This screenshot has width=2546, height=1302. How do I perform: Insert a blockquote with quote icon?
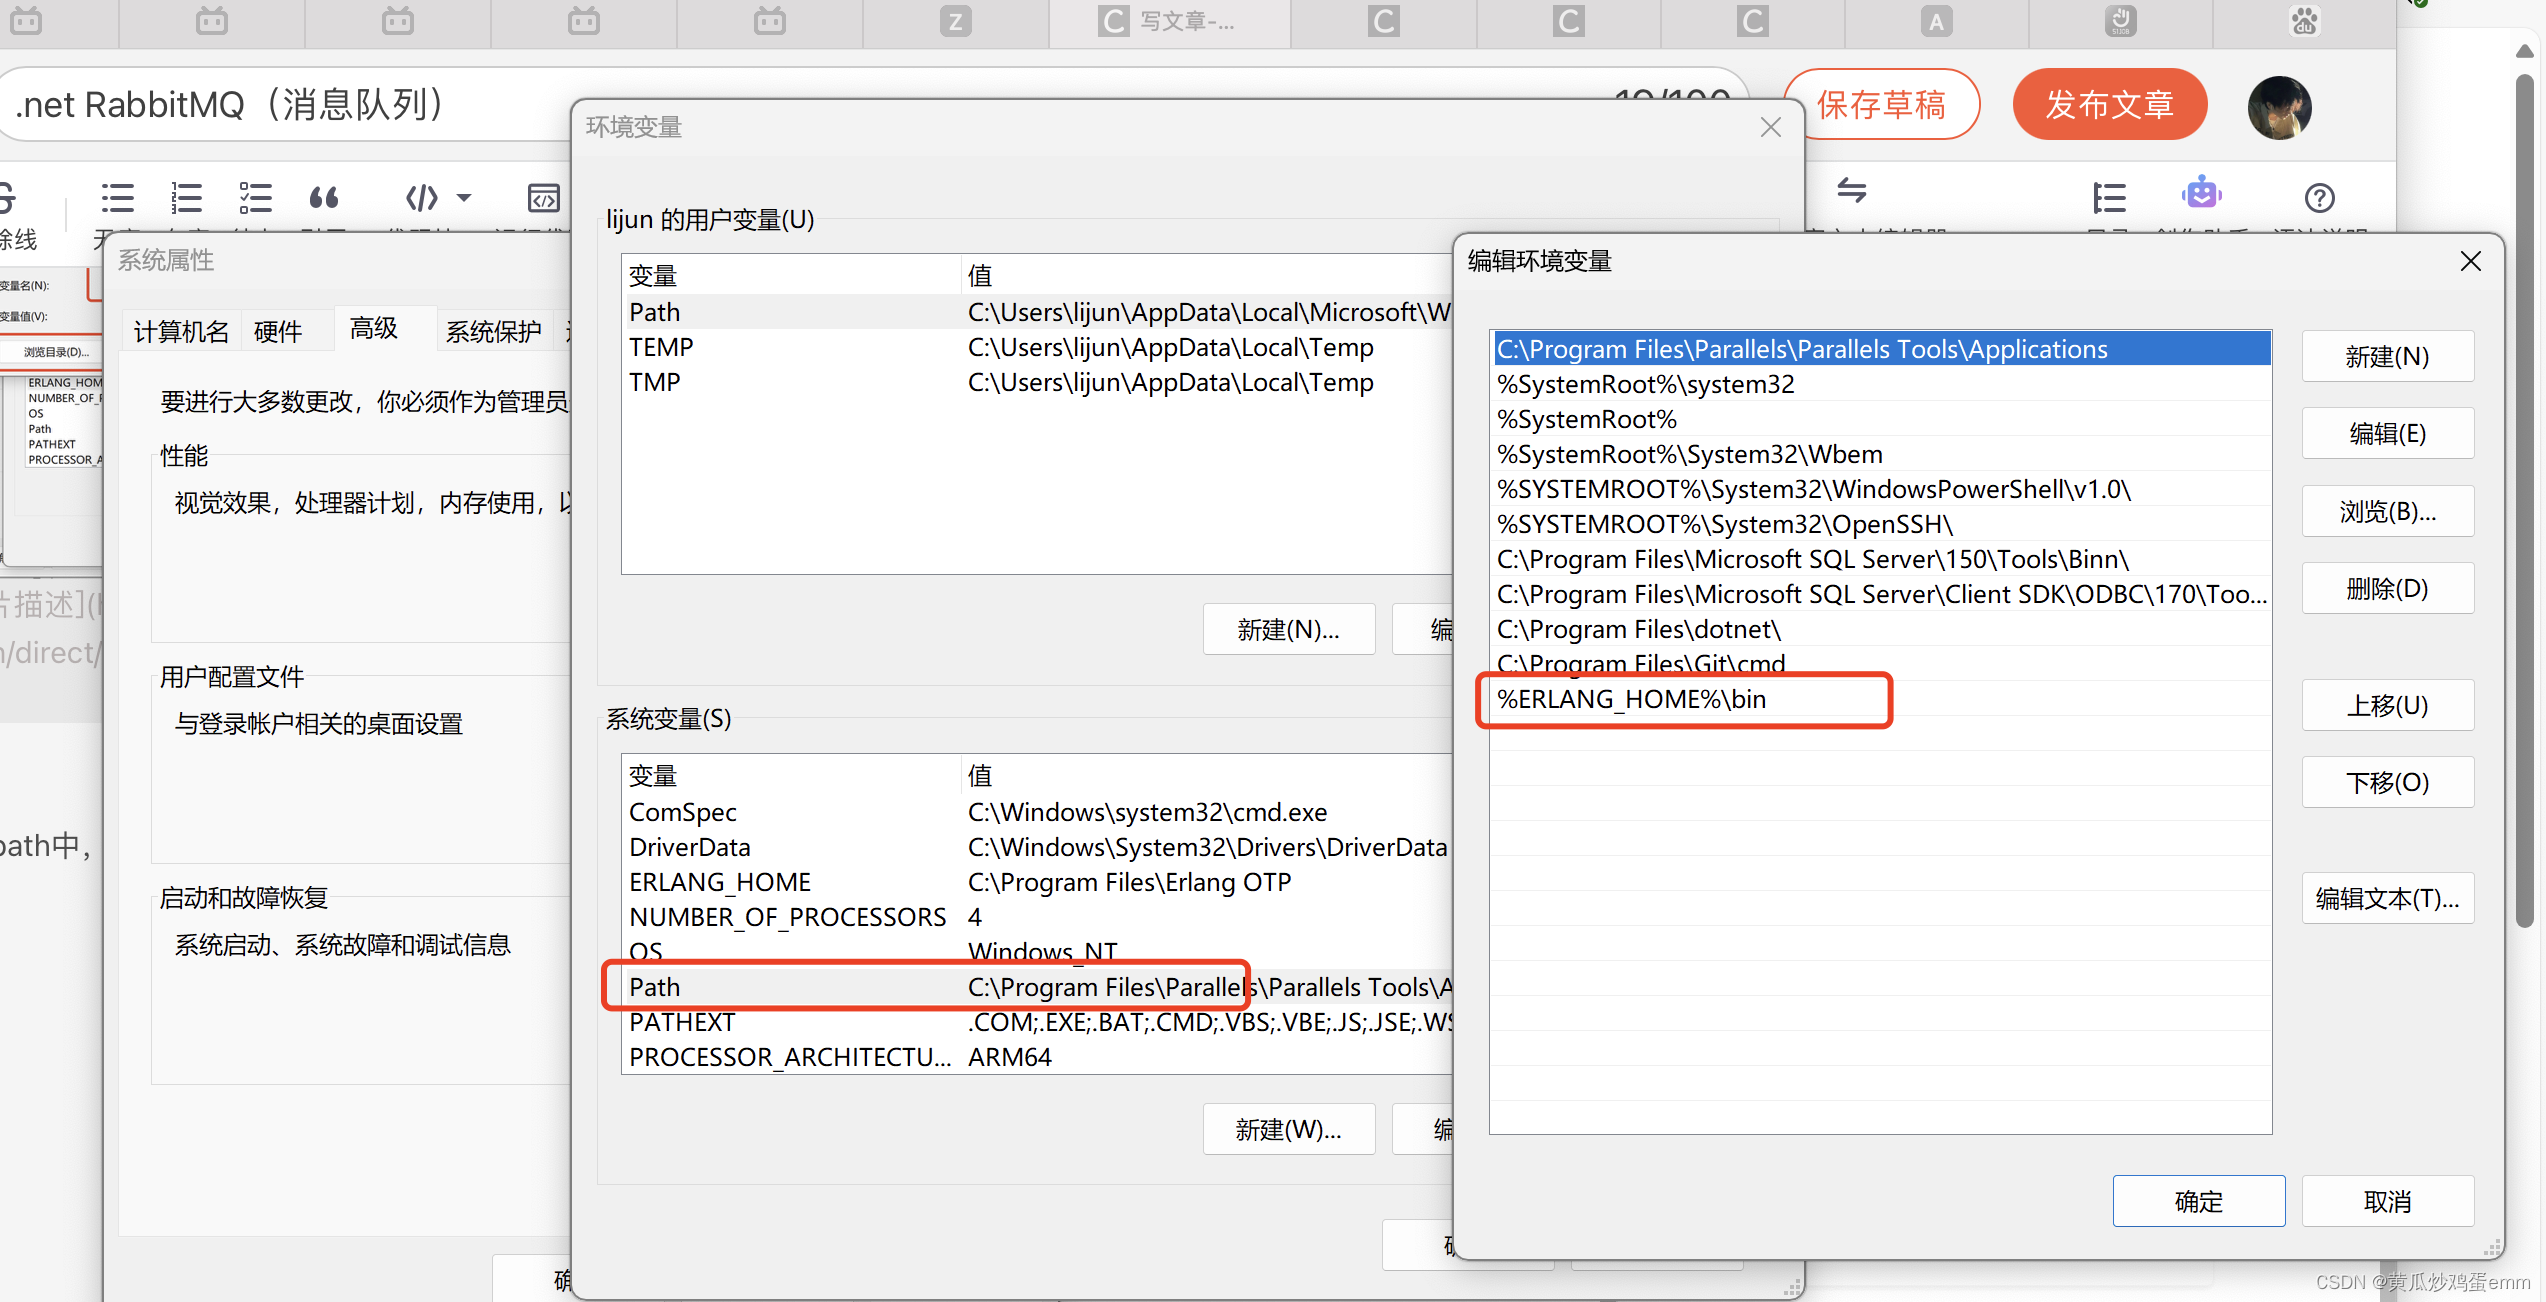click(x=323, y=198)
